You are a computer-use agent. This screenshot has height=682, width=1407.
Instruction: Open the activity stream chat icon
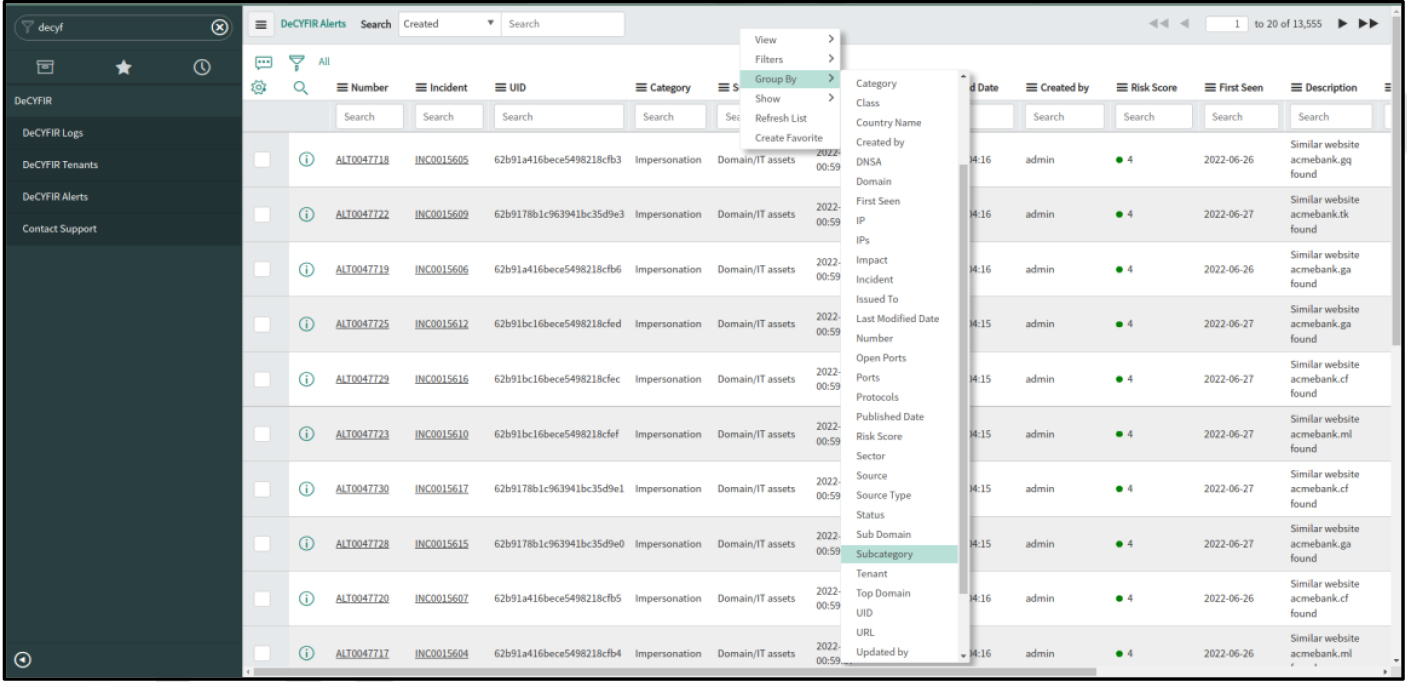(263, 62)
